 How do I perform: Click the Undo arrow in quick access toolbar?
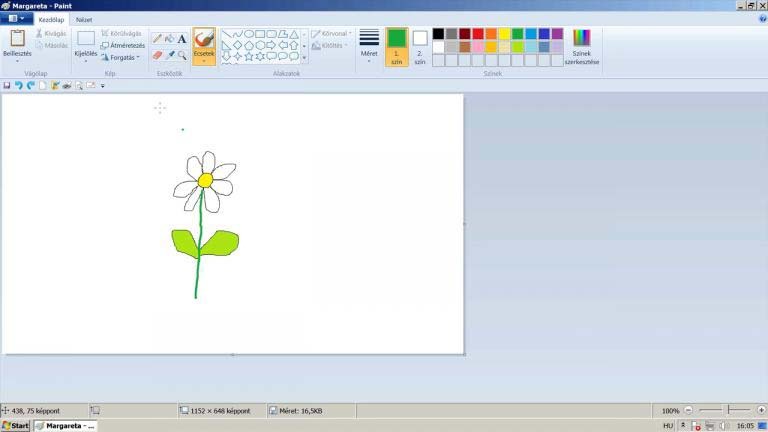[19, 86]
